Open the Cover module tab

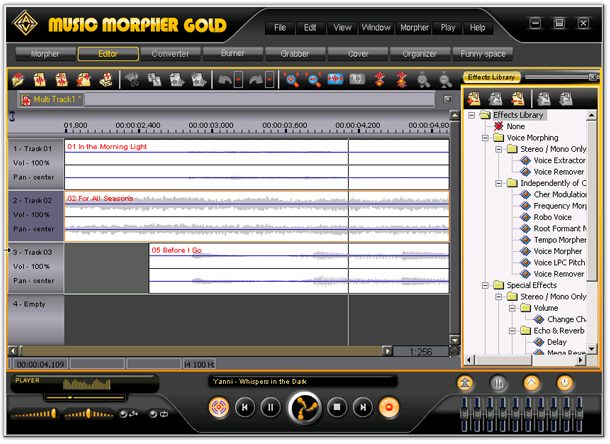[358, 54]
